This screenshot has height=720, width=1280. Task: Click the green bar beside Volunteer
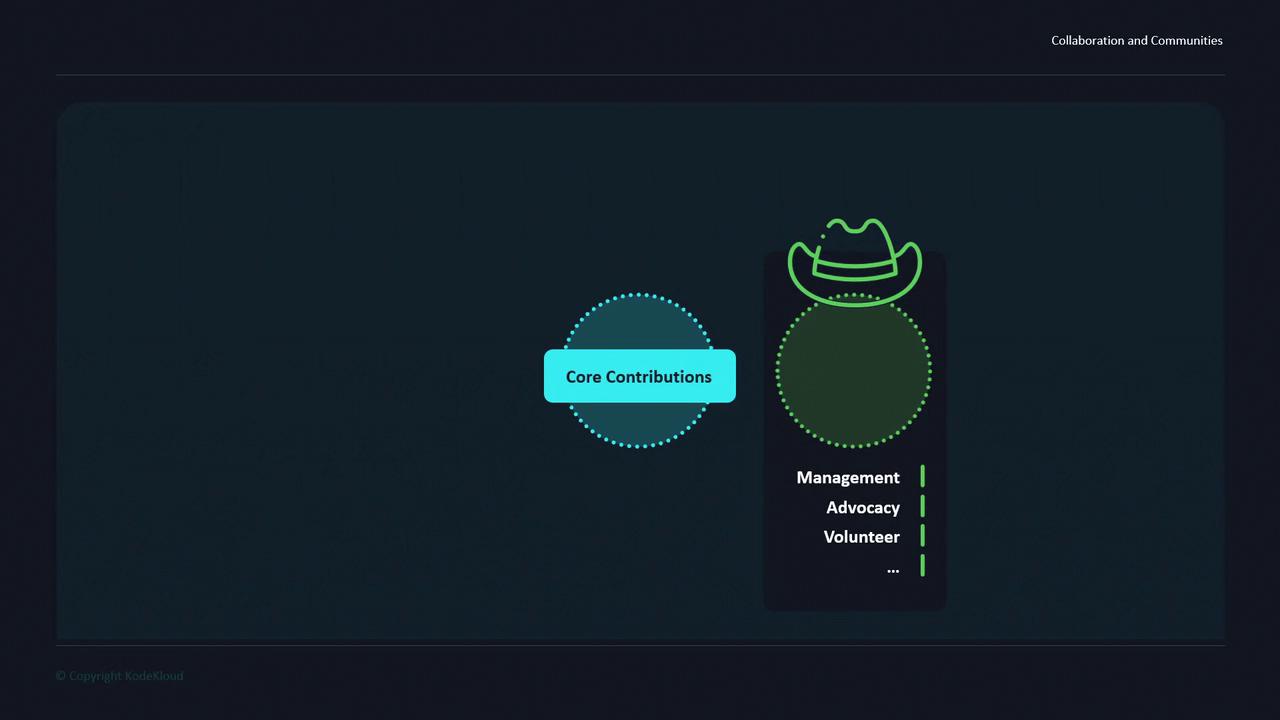pos(922,535)
